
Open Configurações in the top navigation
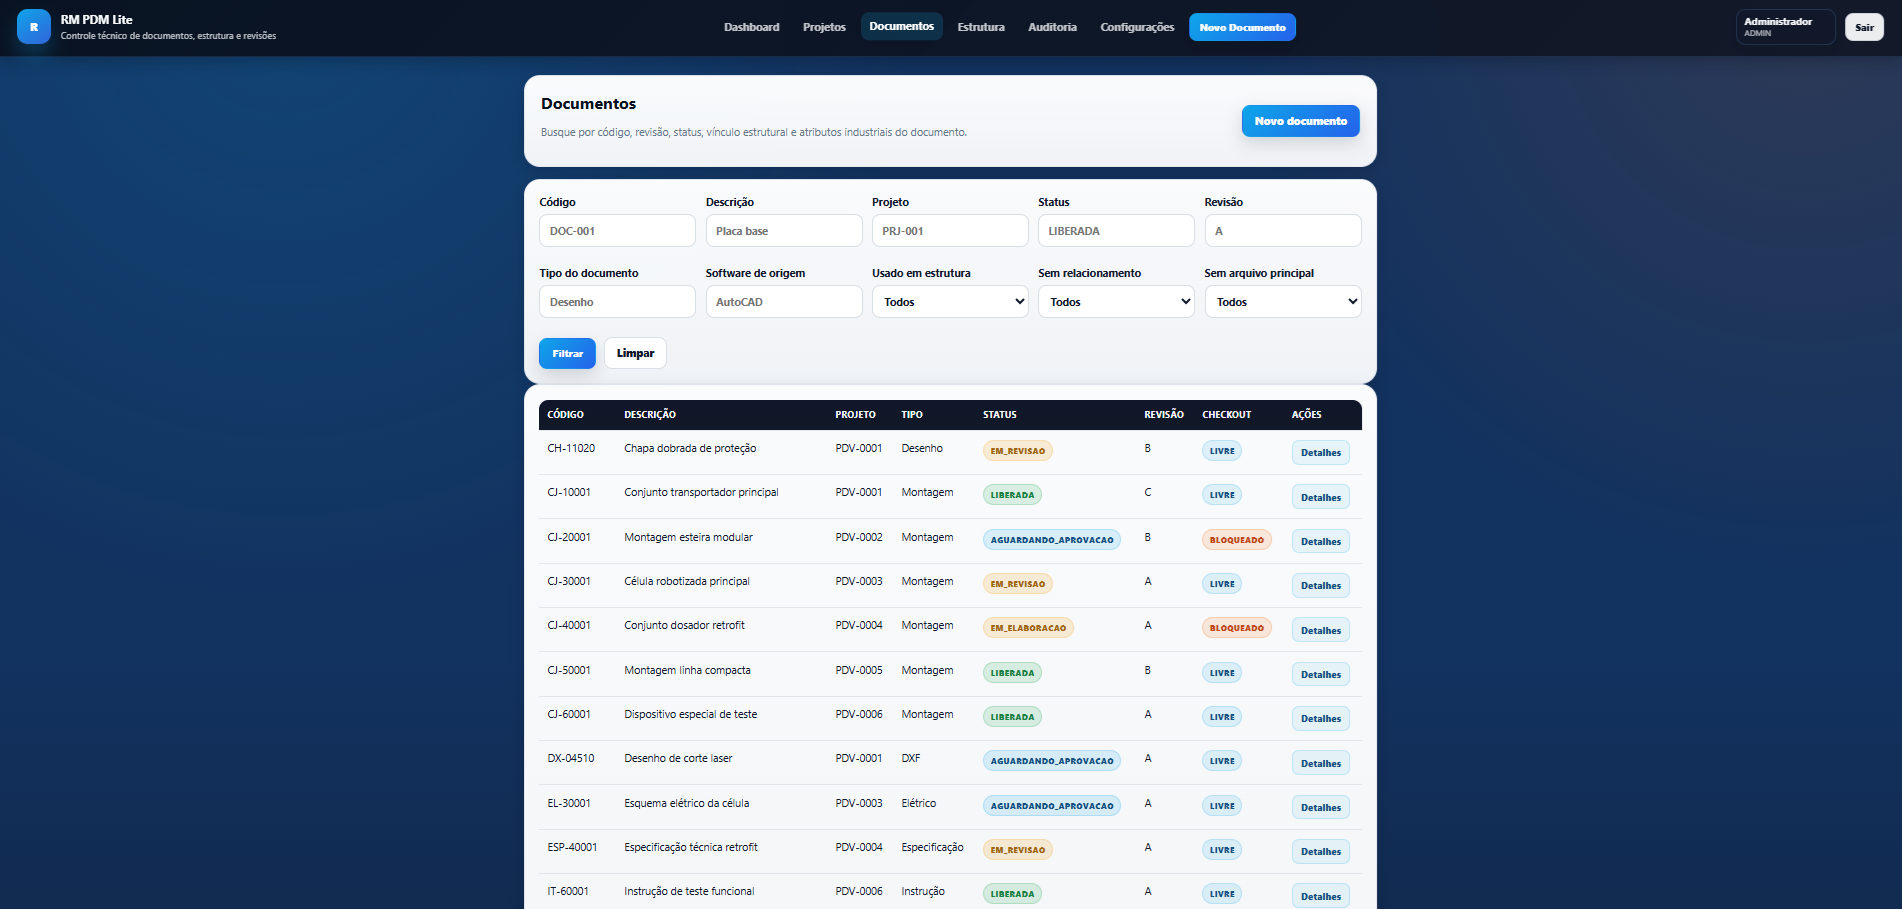click(1137, 27)
